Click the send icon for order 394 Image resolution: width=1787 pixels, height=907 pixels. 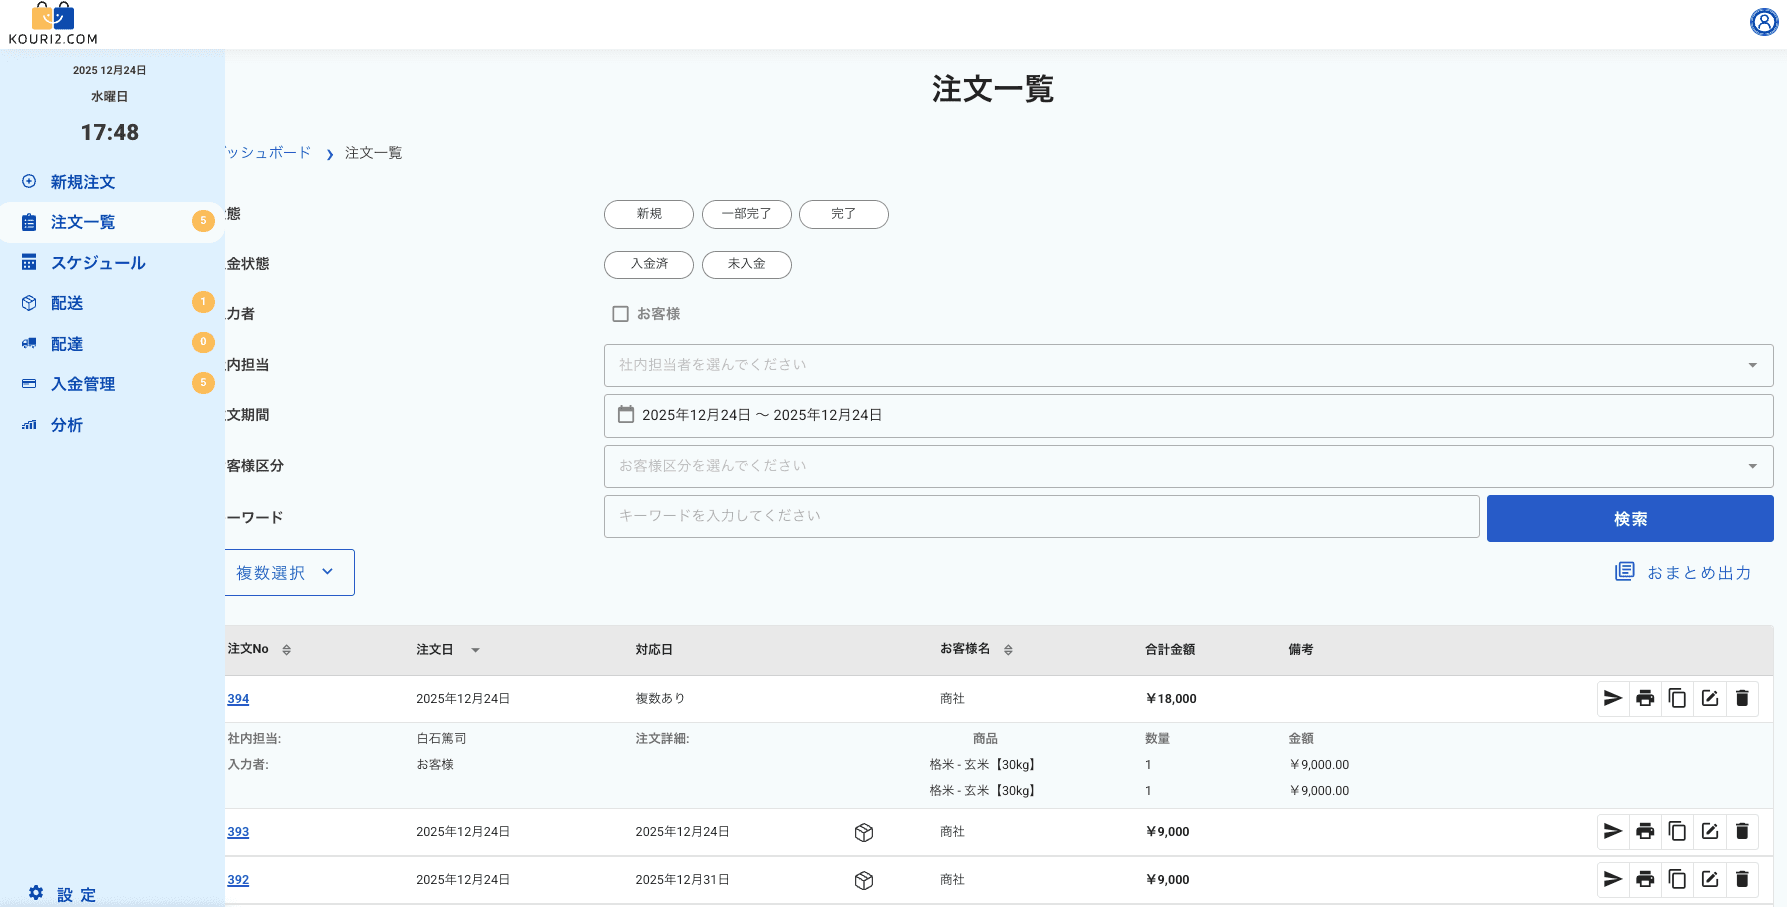click(x=1612, y=698)
